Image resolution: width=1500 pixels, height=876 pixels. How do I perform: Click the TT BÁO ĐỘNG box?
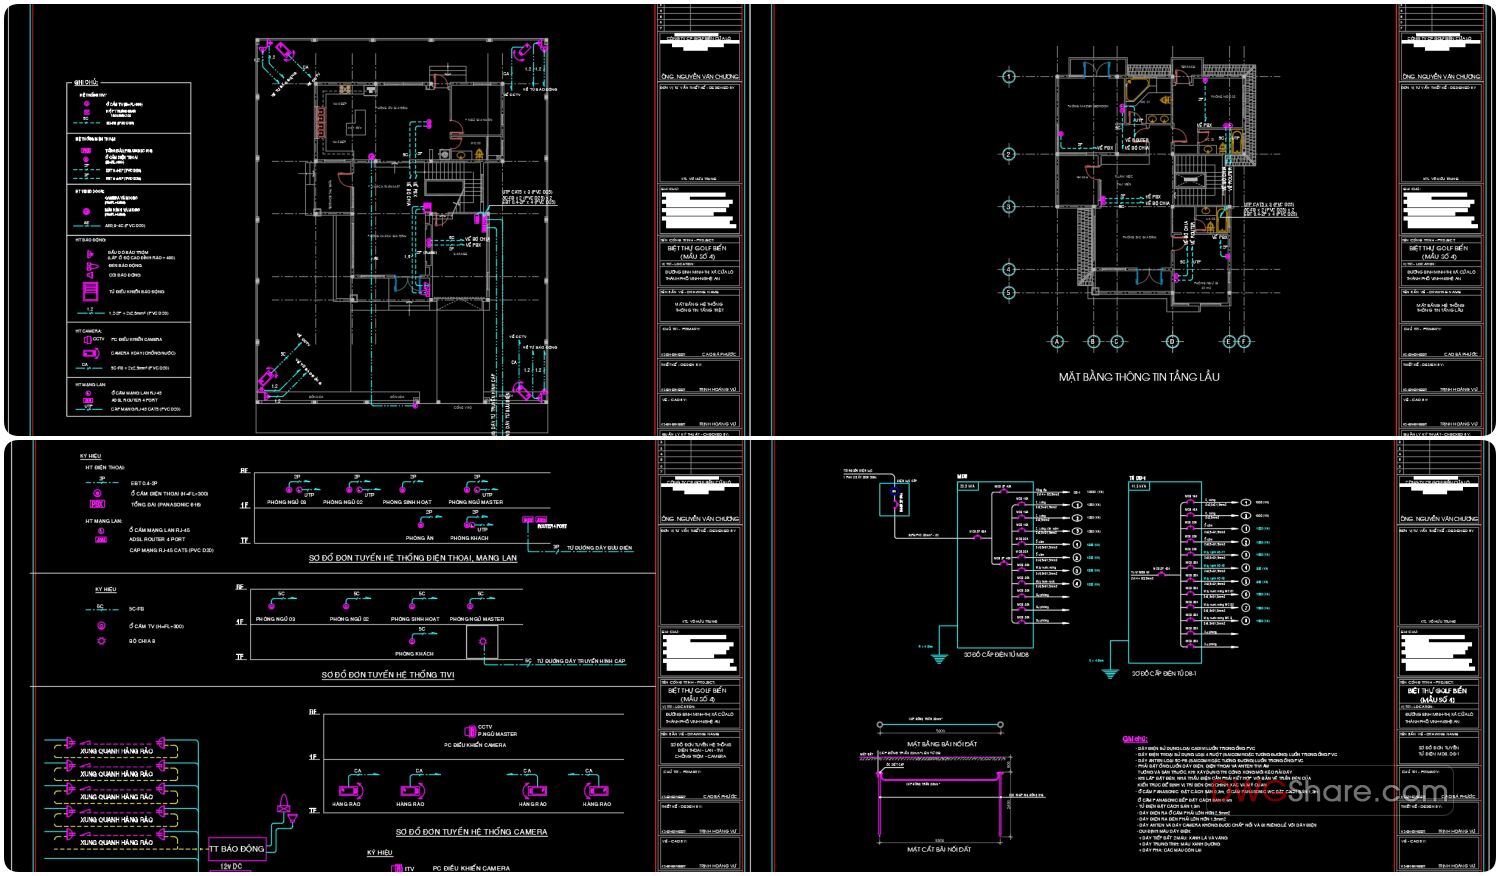[x=236, y=849]
